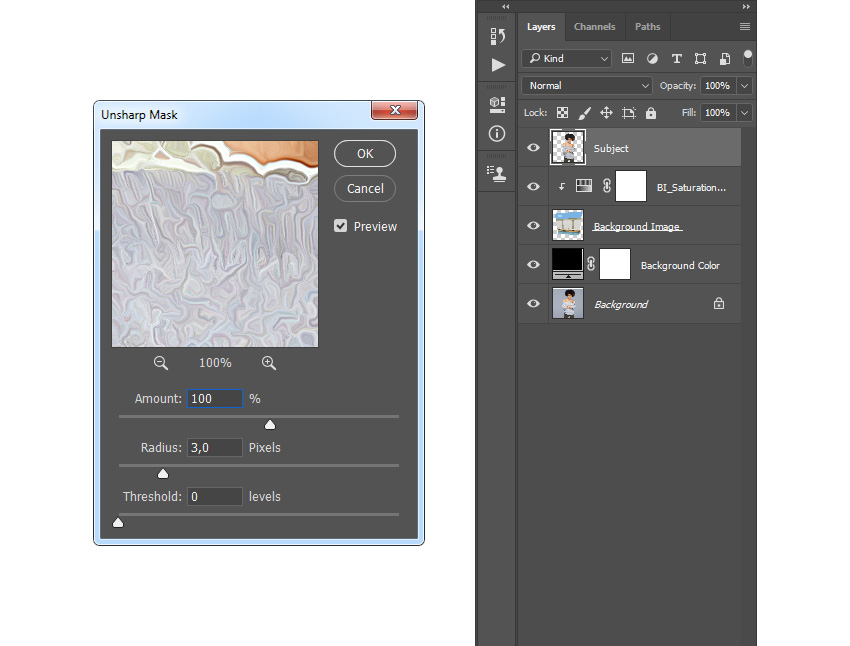This screenshot has height=646, width=850.
Task: Toggle the Preview checkbox
Action: click(341, 226)
